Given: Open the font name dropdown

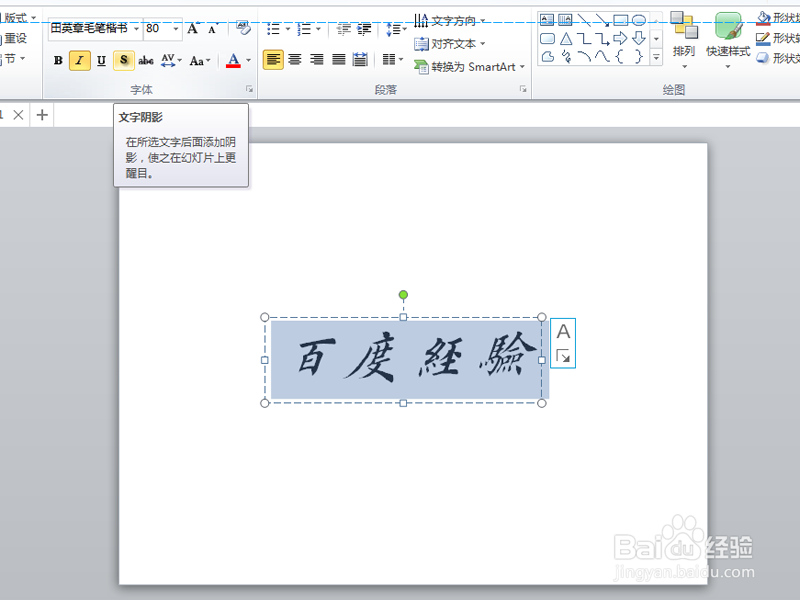Looking at the screenshot, I should point(136,28).
